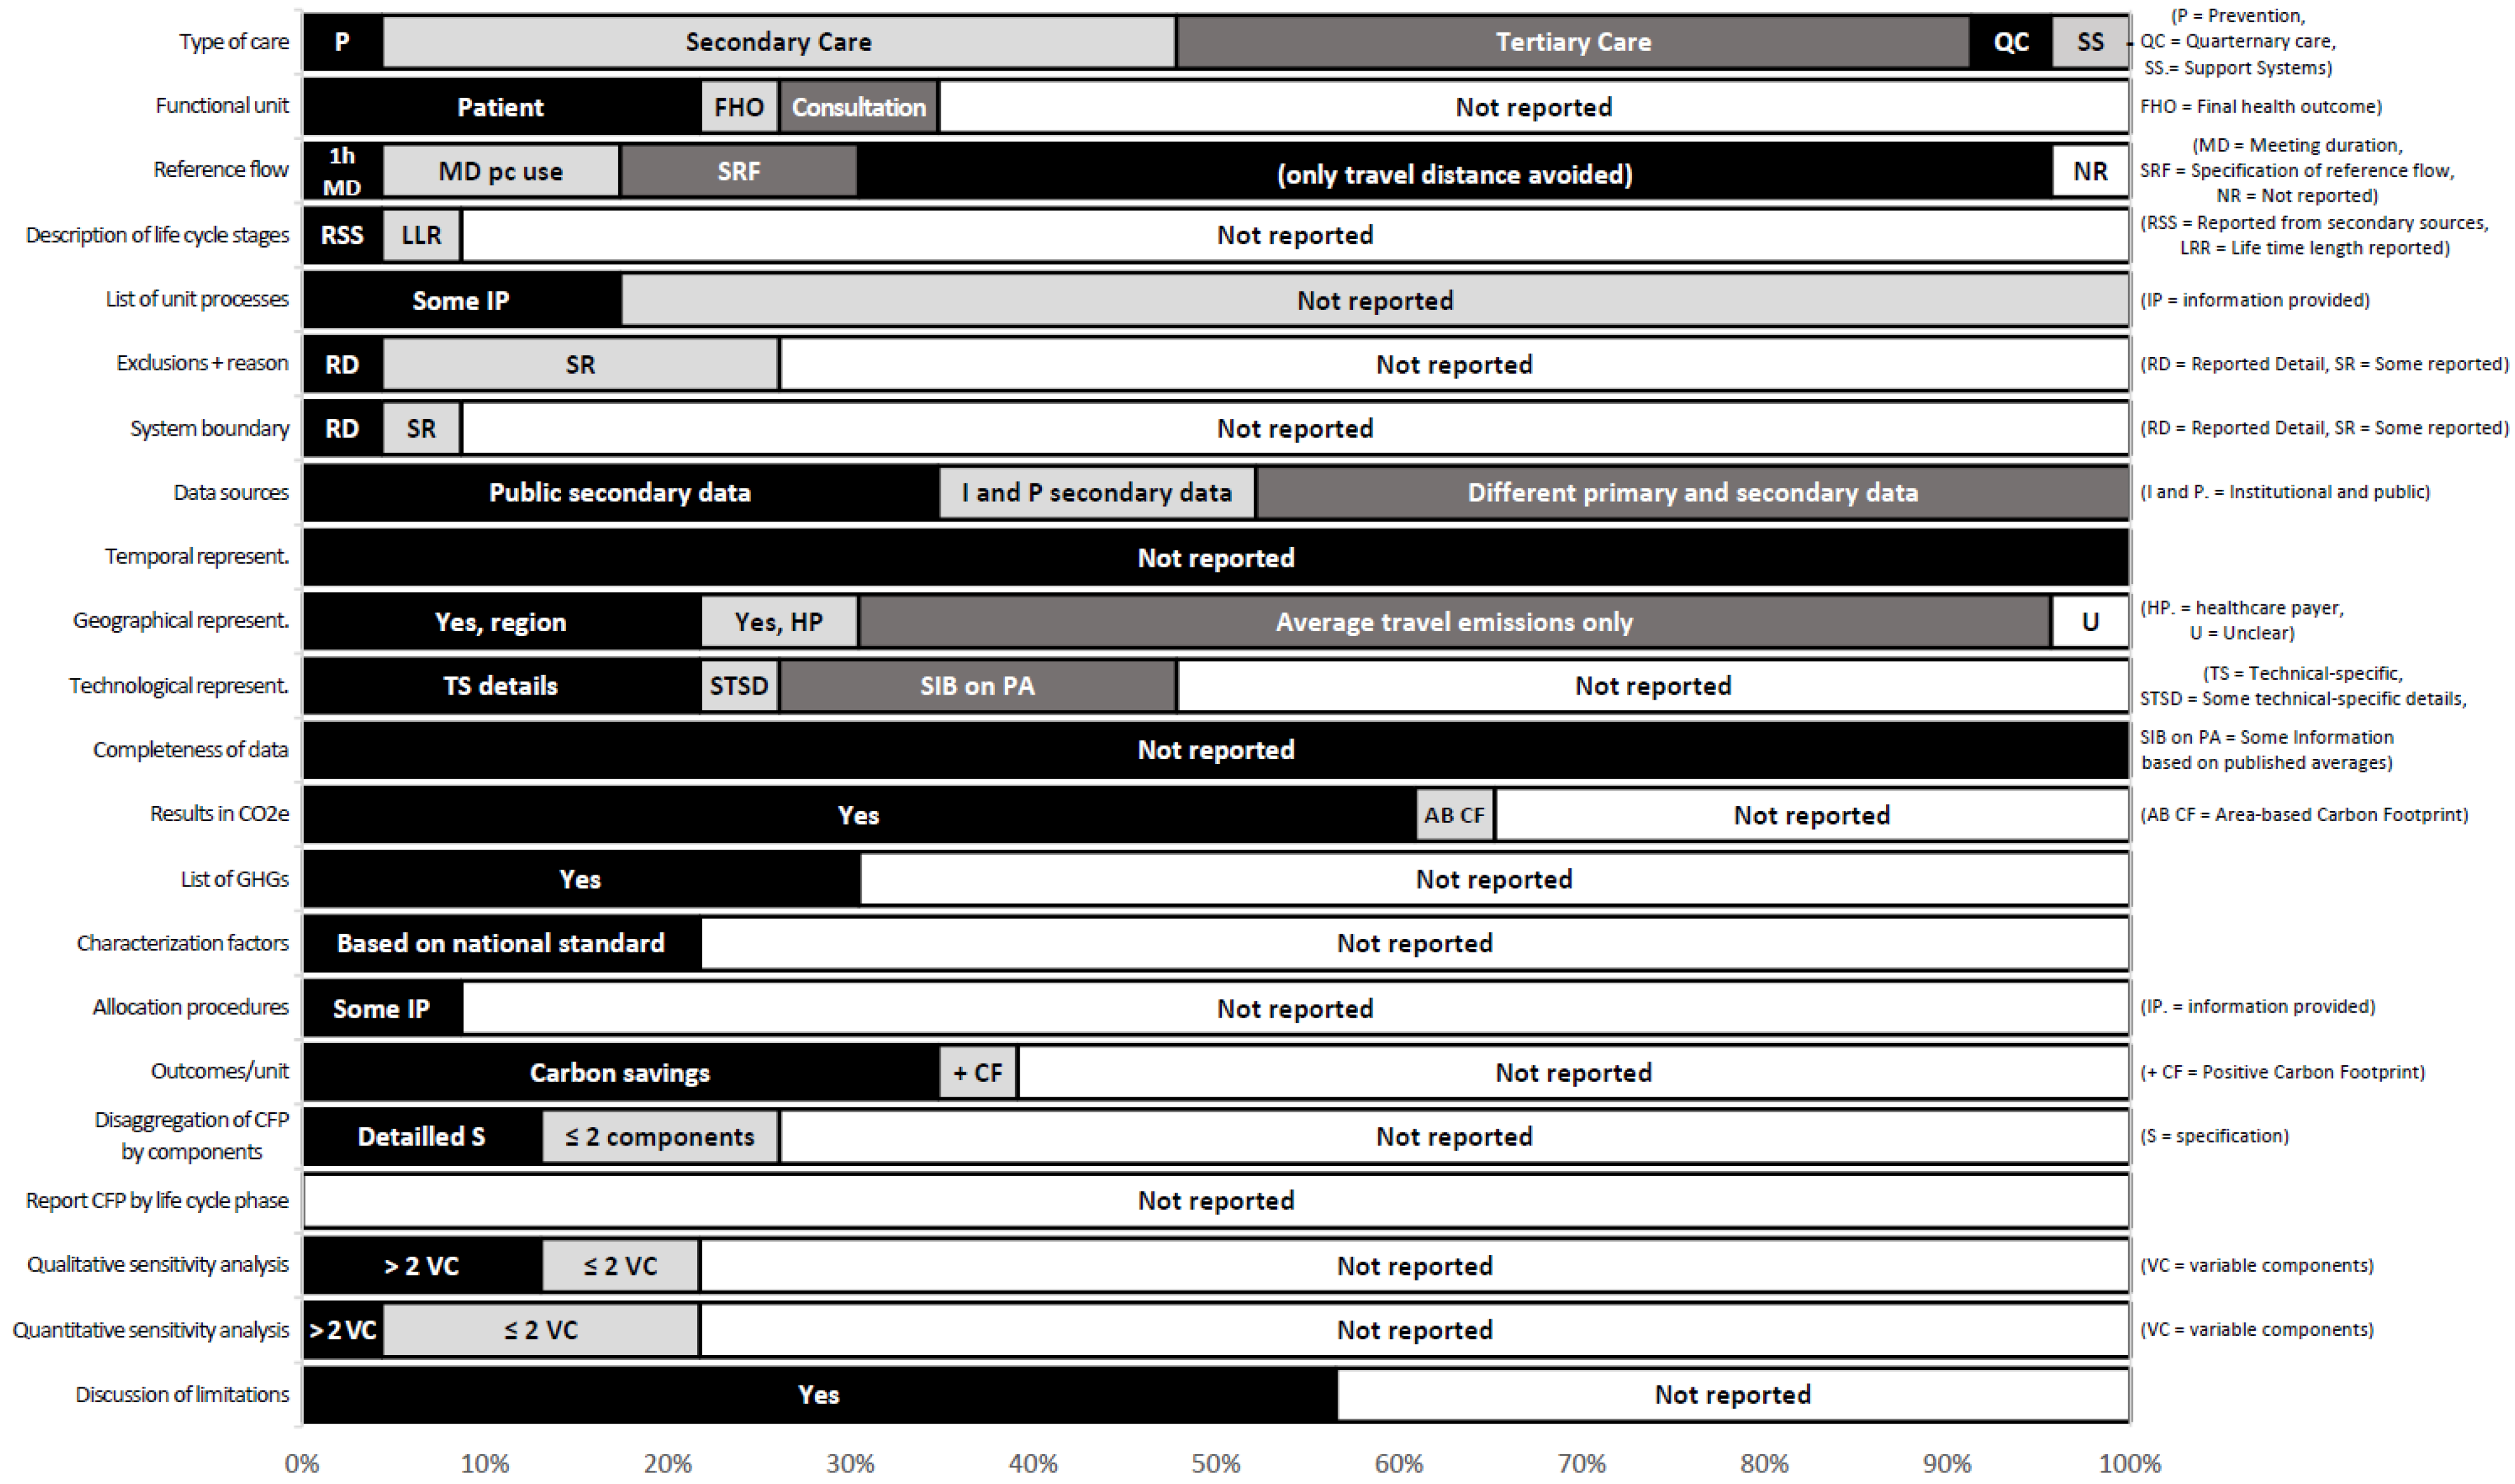Click '≤ 2 VC' in Quantitative sensitivity analysis
This screenshot has width=2515, height=1484.
click(540, 1329)
